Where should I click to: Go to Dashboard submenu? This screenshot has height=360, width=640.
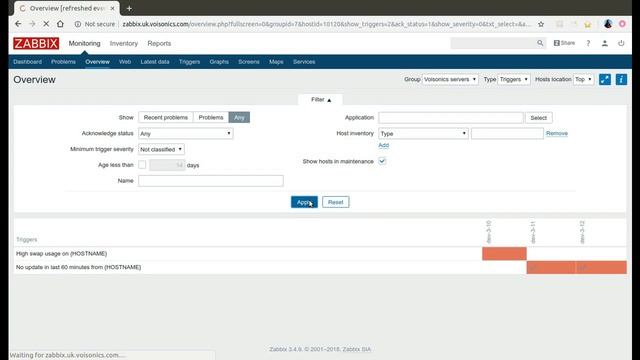27,62
